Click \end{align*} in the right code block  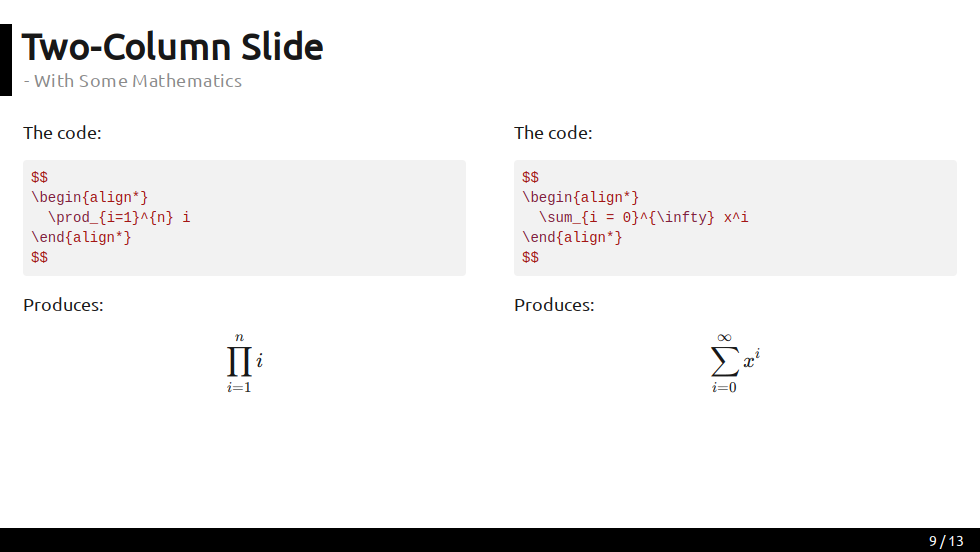(572, 238)
